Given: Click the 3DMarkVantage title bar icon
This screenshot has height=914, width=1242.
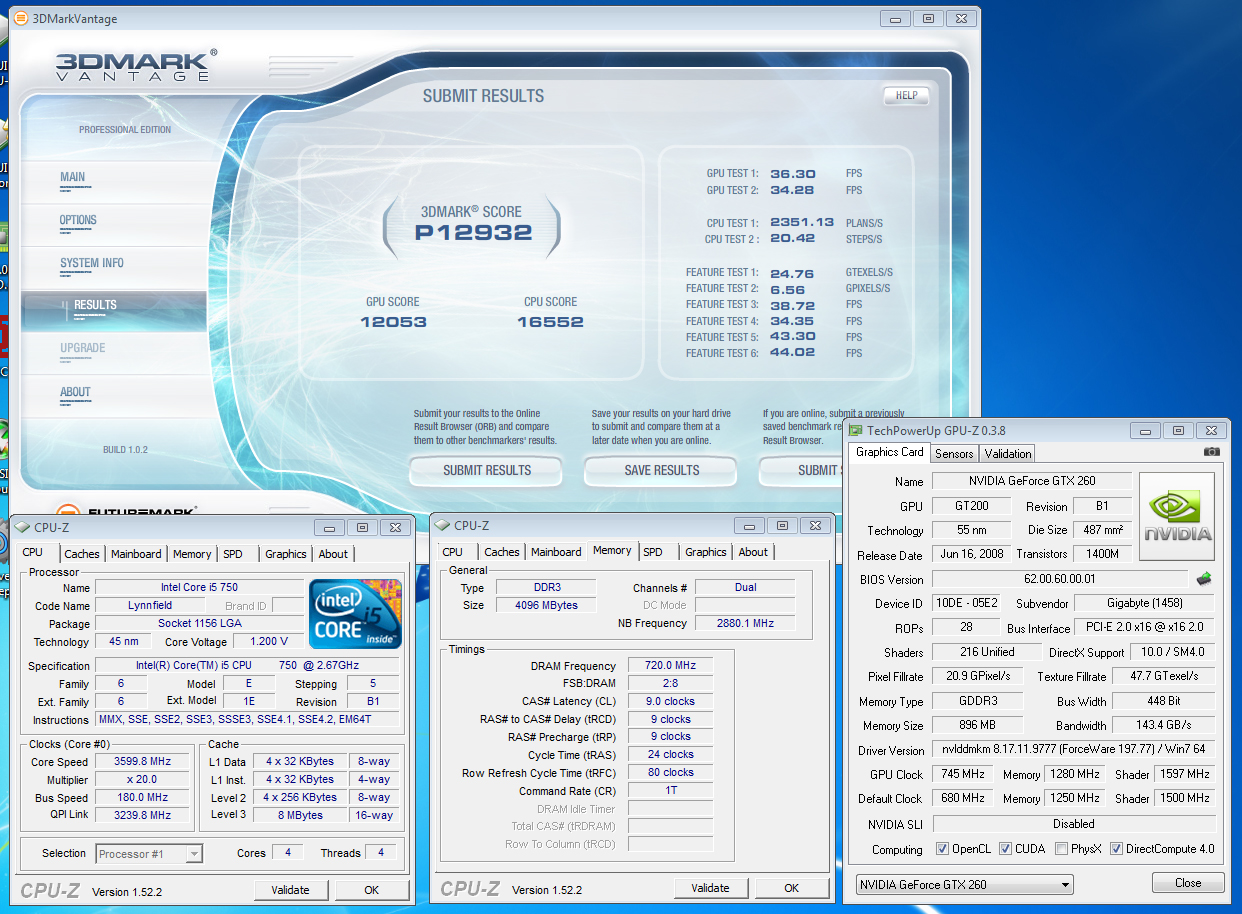Looking at the screenshot, I should [20, 18].
